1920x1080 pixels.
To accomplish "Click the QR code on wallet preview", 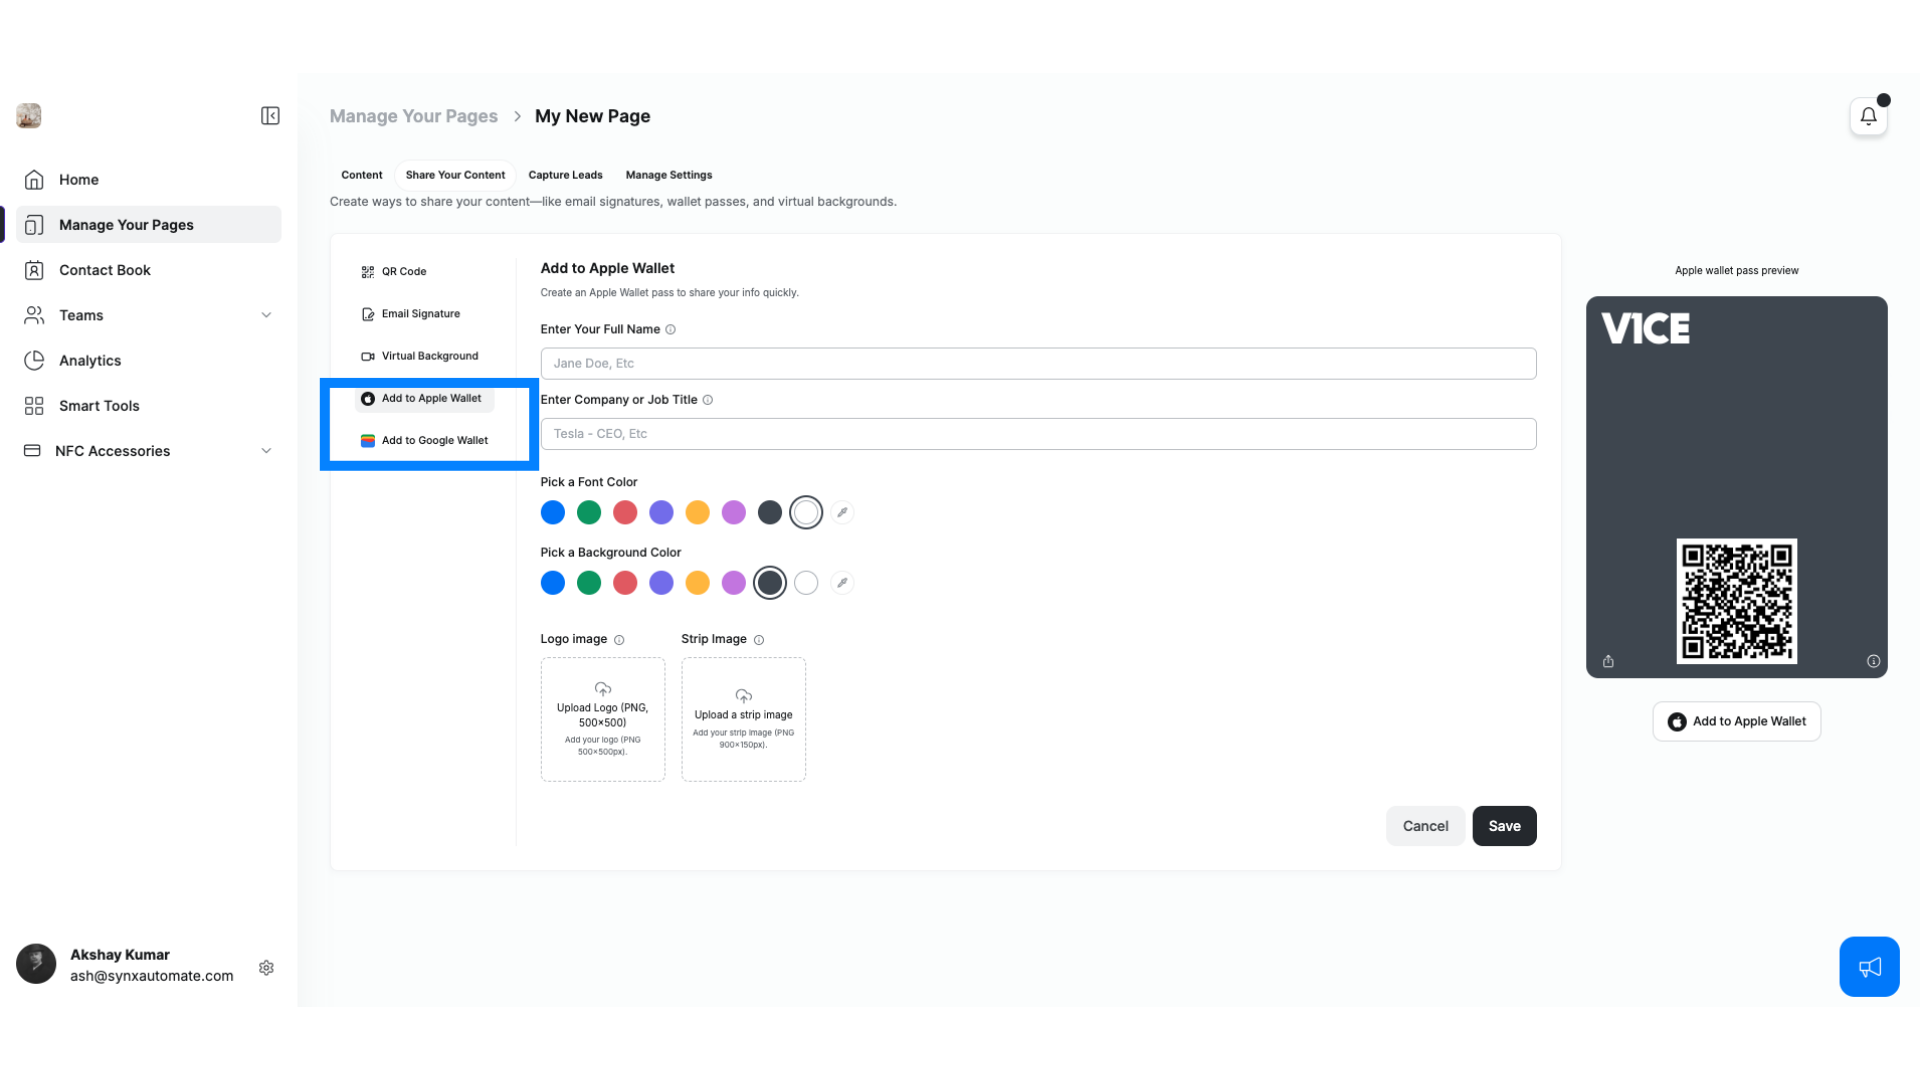I will click(x=1737, y=601).
